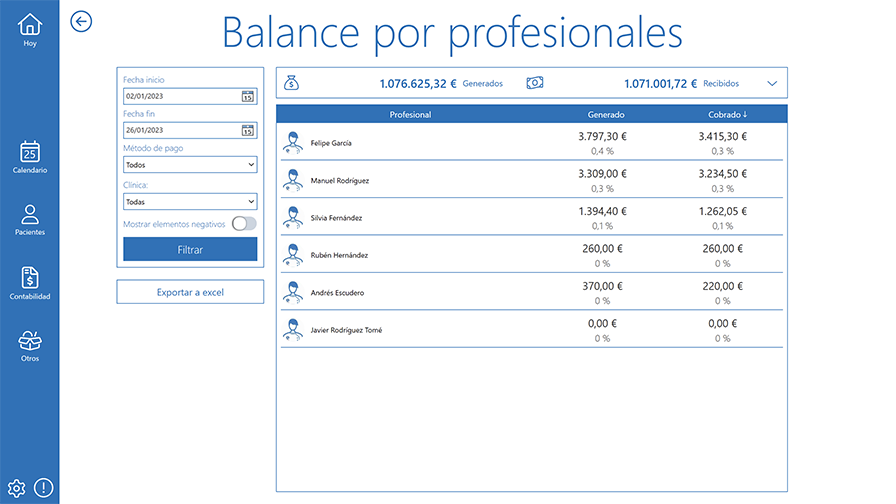
Task: Click the 220,00 € collected amount
Action: point(722,286)
